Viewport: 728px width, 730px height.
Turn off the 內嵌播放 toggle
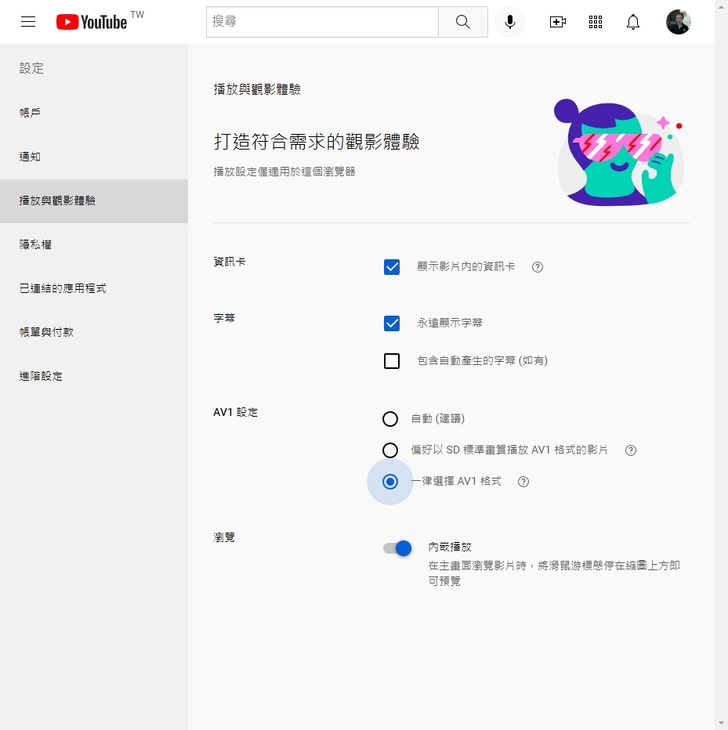pos(398,548)
